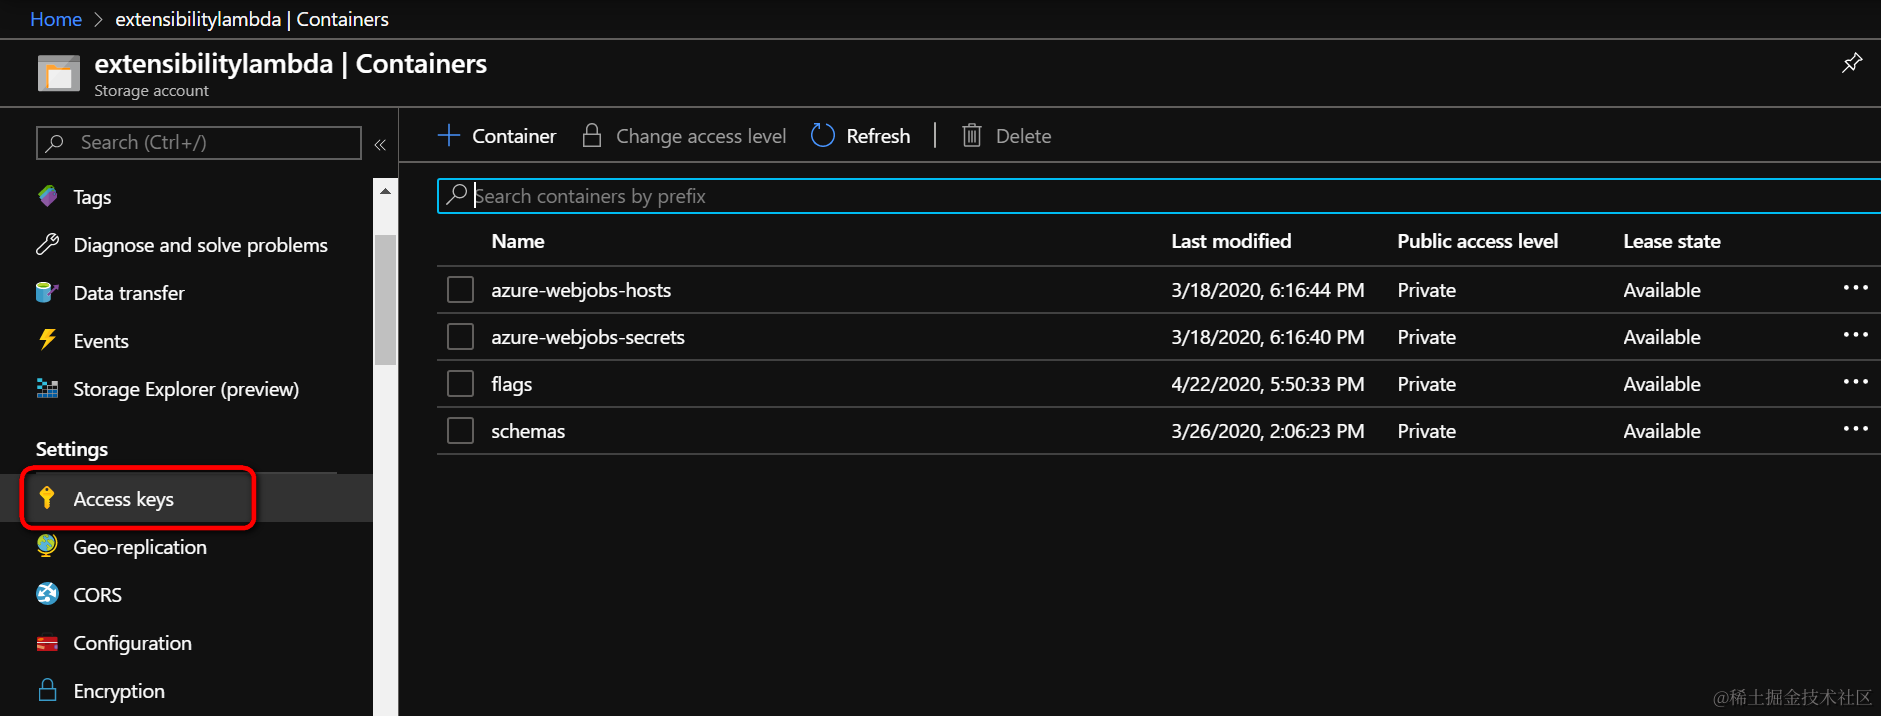The image size is (1881, 716).
Task: Click the magnifier icon in container search
Action: [x=457, y=195]
